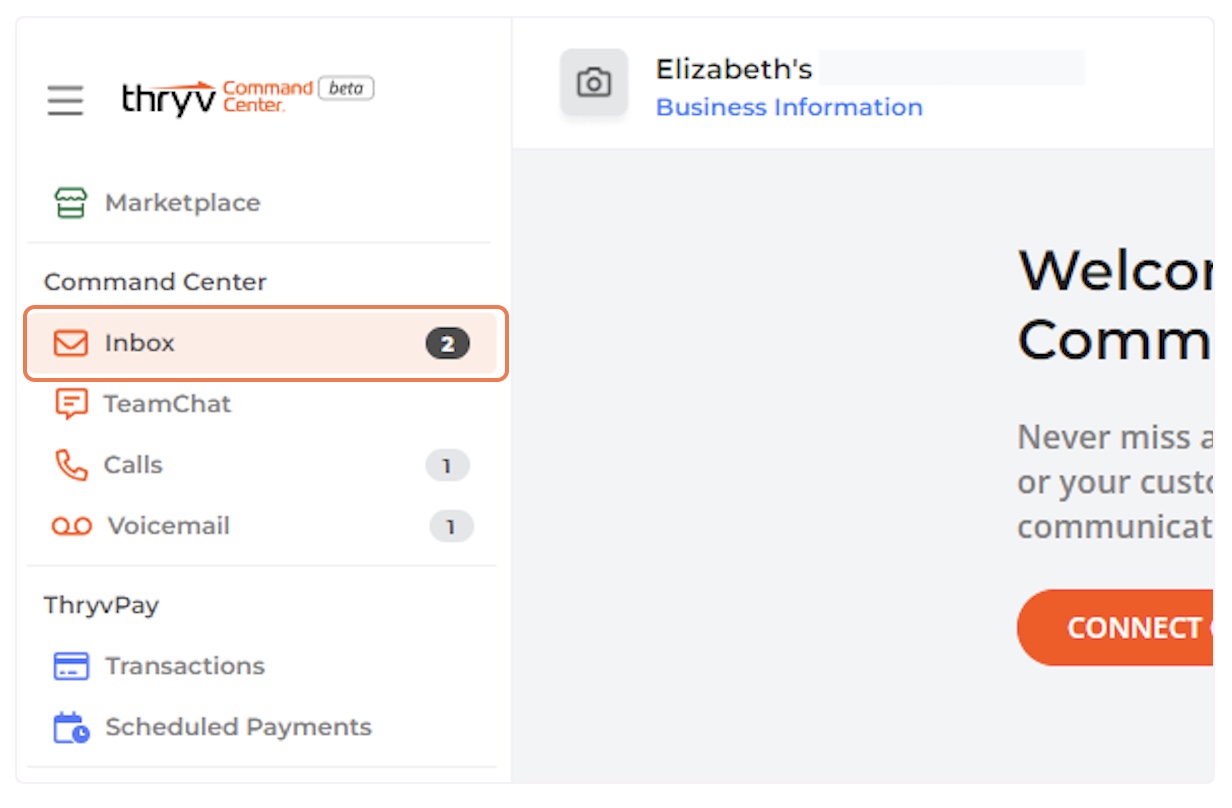
Task: Click the Voicemail tape icon
Action: tap(72, 526)
